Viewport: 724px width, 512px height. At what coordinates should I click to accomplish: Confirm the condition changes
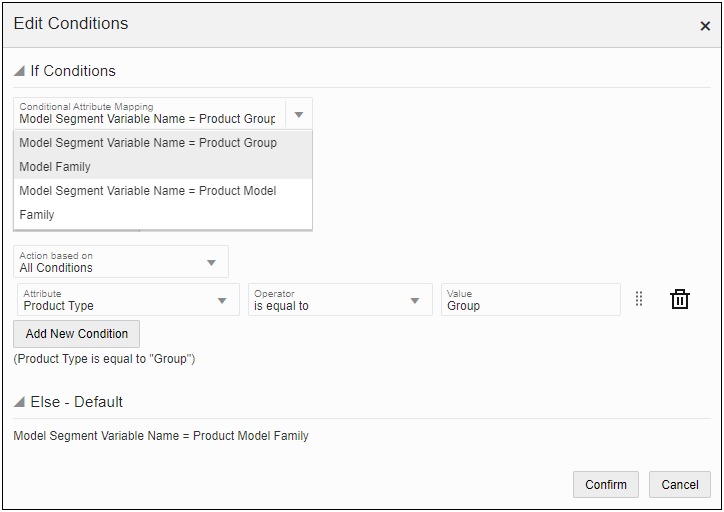[x=606, y=484]
